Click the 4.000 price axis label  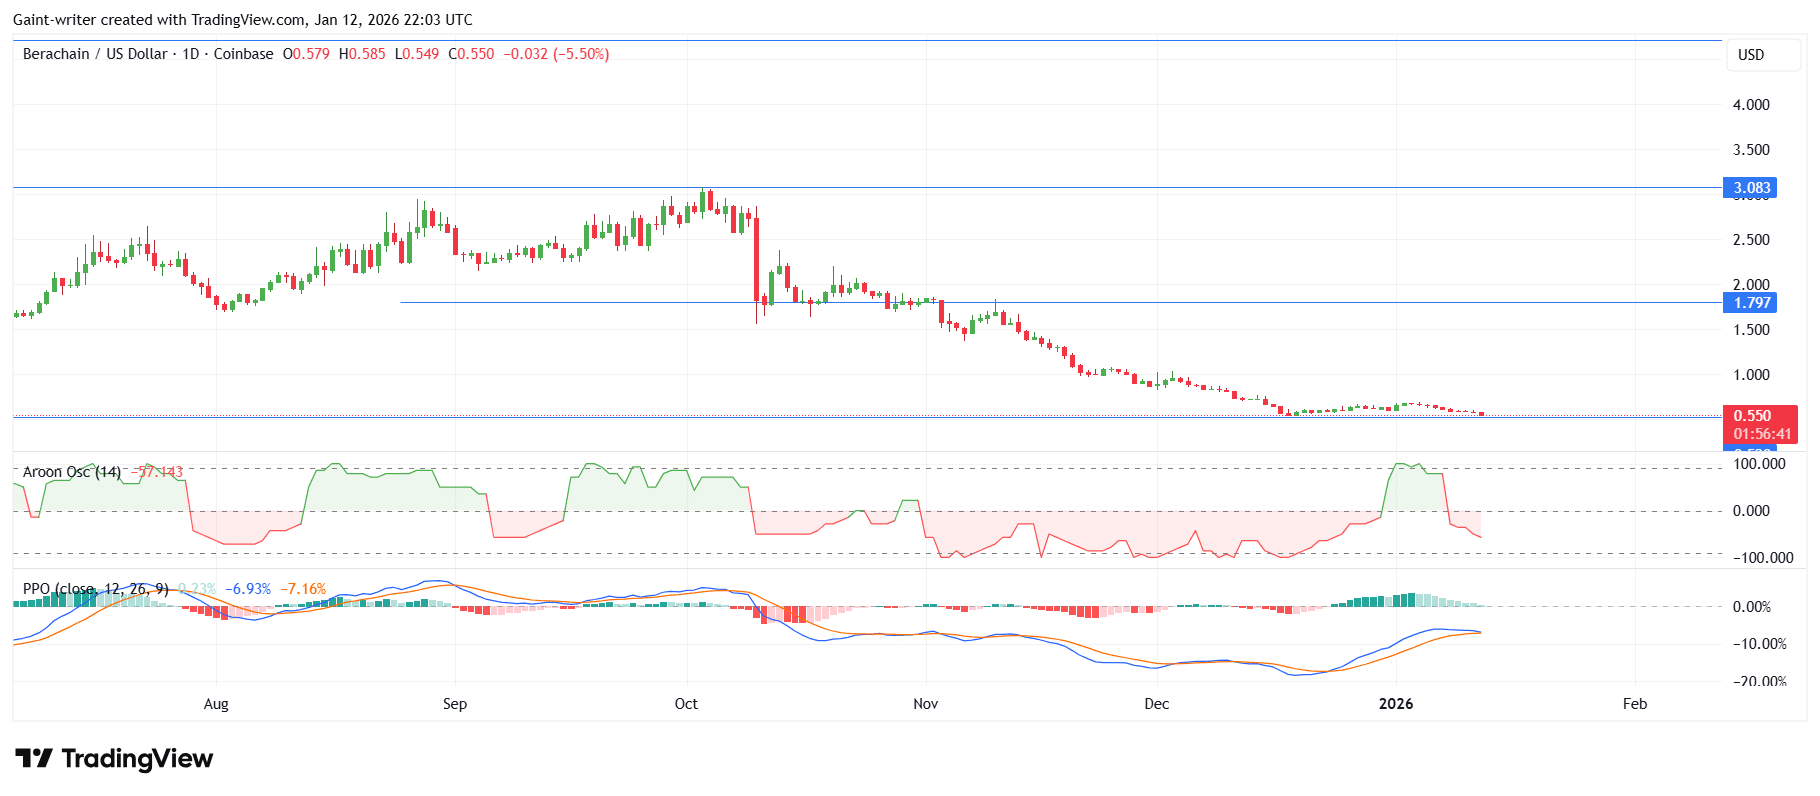1751,105
